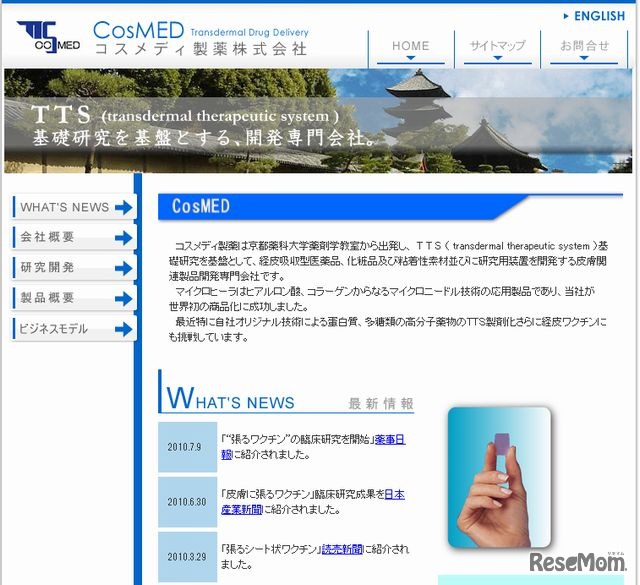
Task: Select the 2010.3.29 news date
Action: pos(187,557)
